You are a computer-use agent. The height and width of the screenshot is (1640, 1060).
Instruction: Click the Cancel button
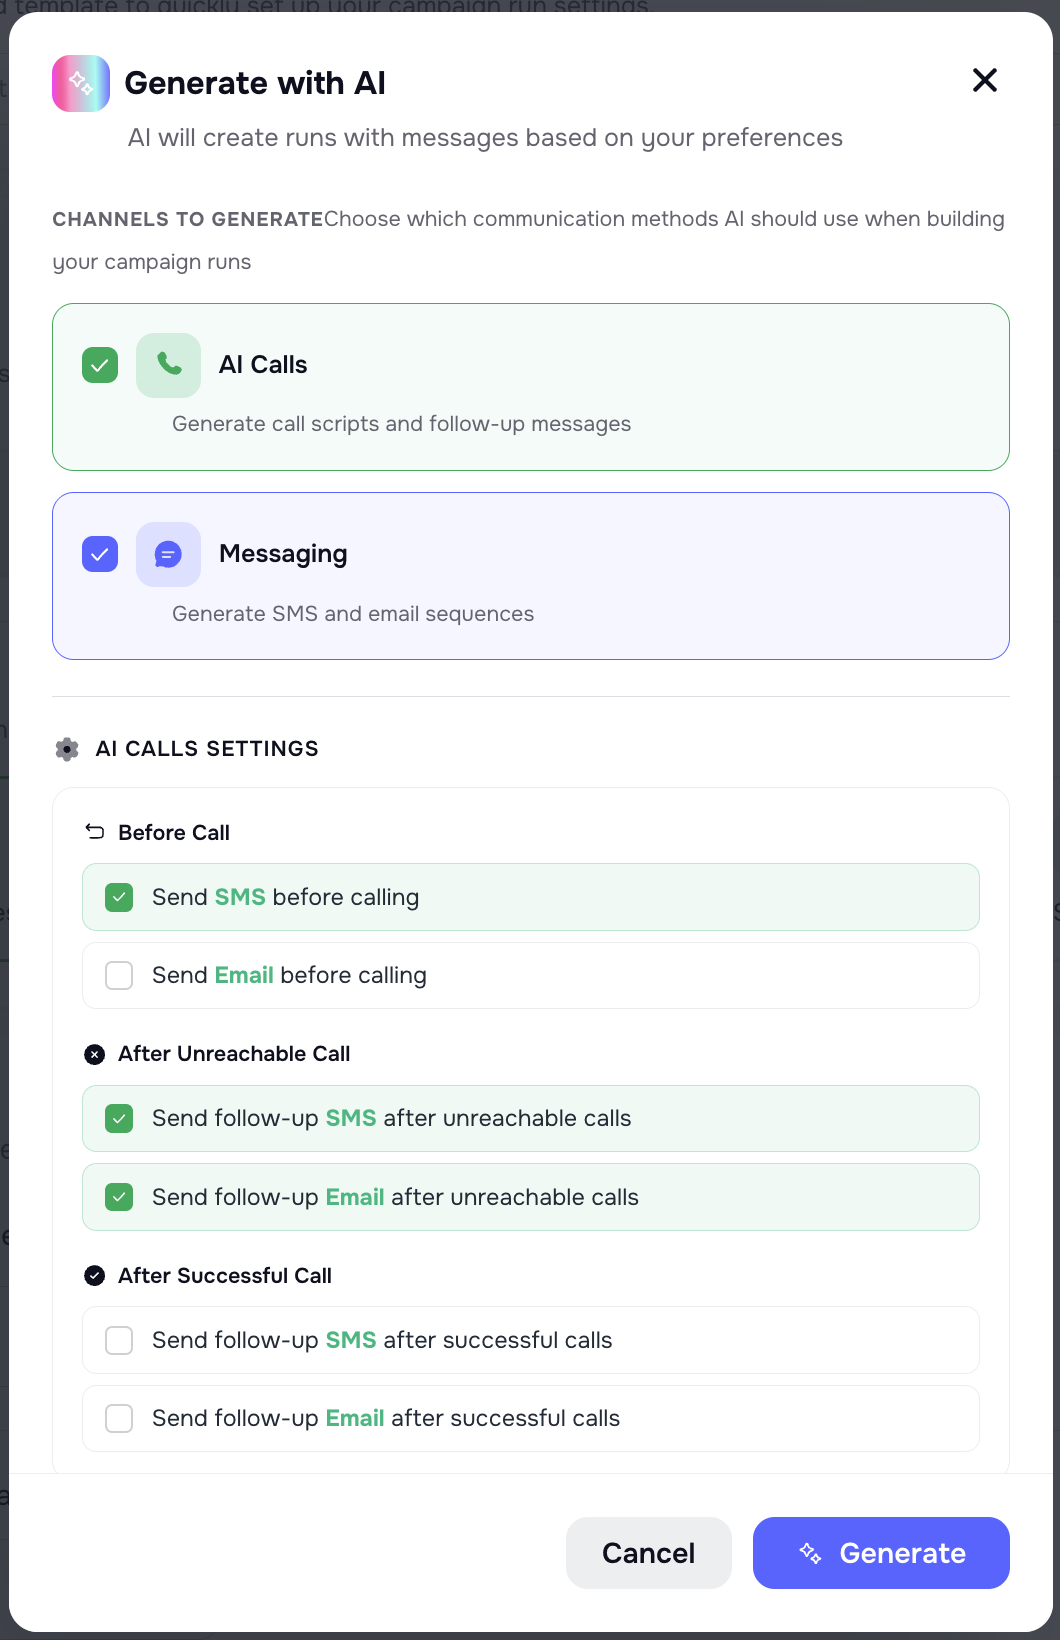648,1553
